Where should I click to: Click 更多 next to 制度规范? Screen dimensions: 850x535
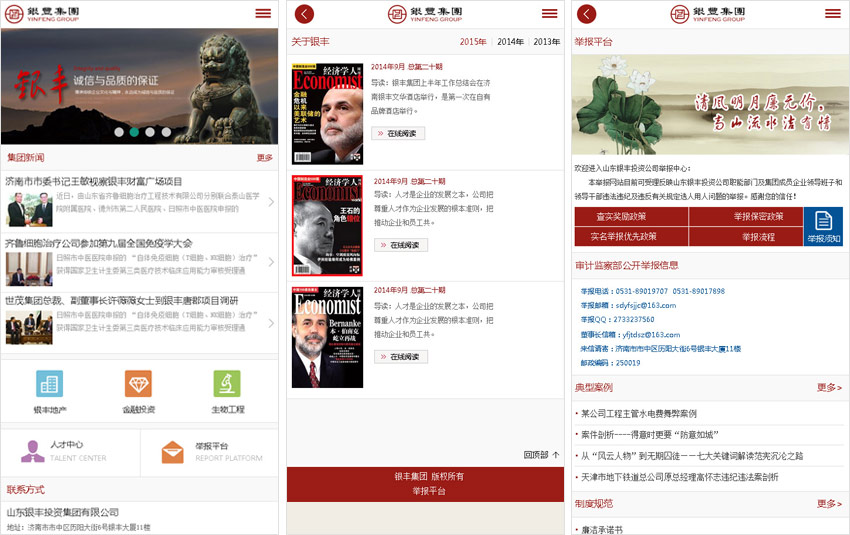click(829, 504)
